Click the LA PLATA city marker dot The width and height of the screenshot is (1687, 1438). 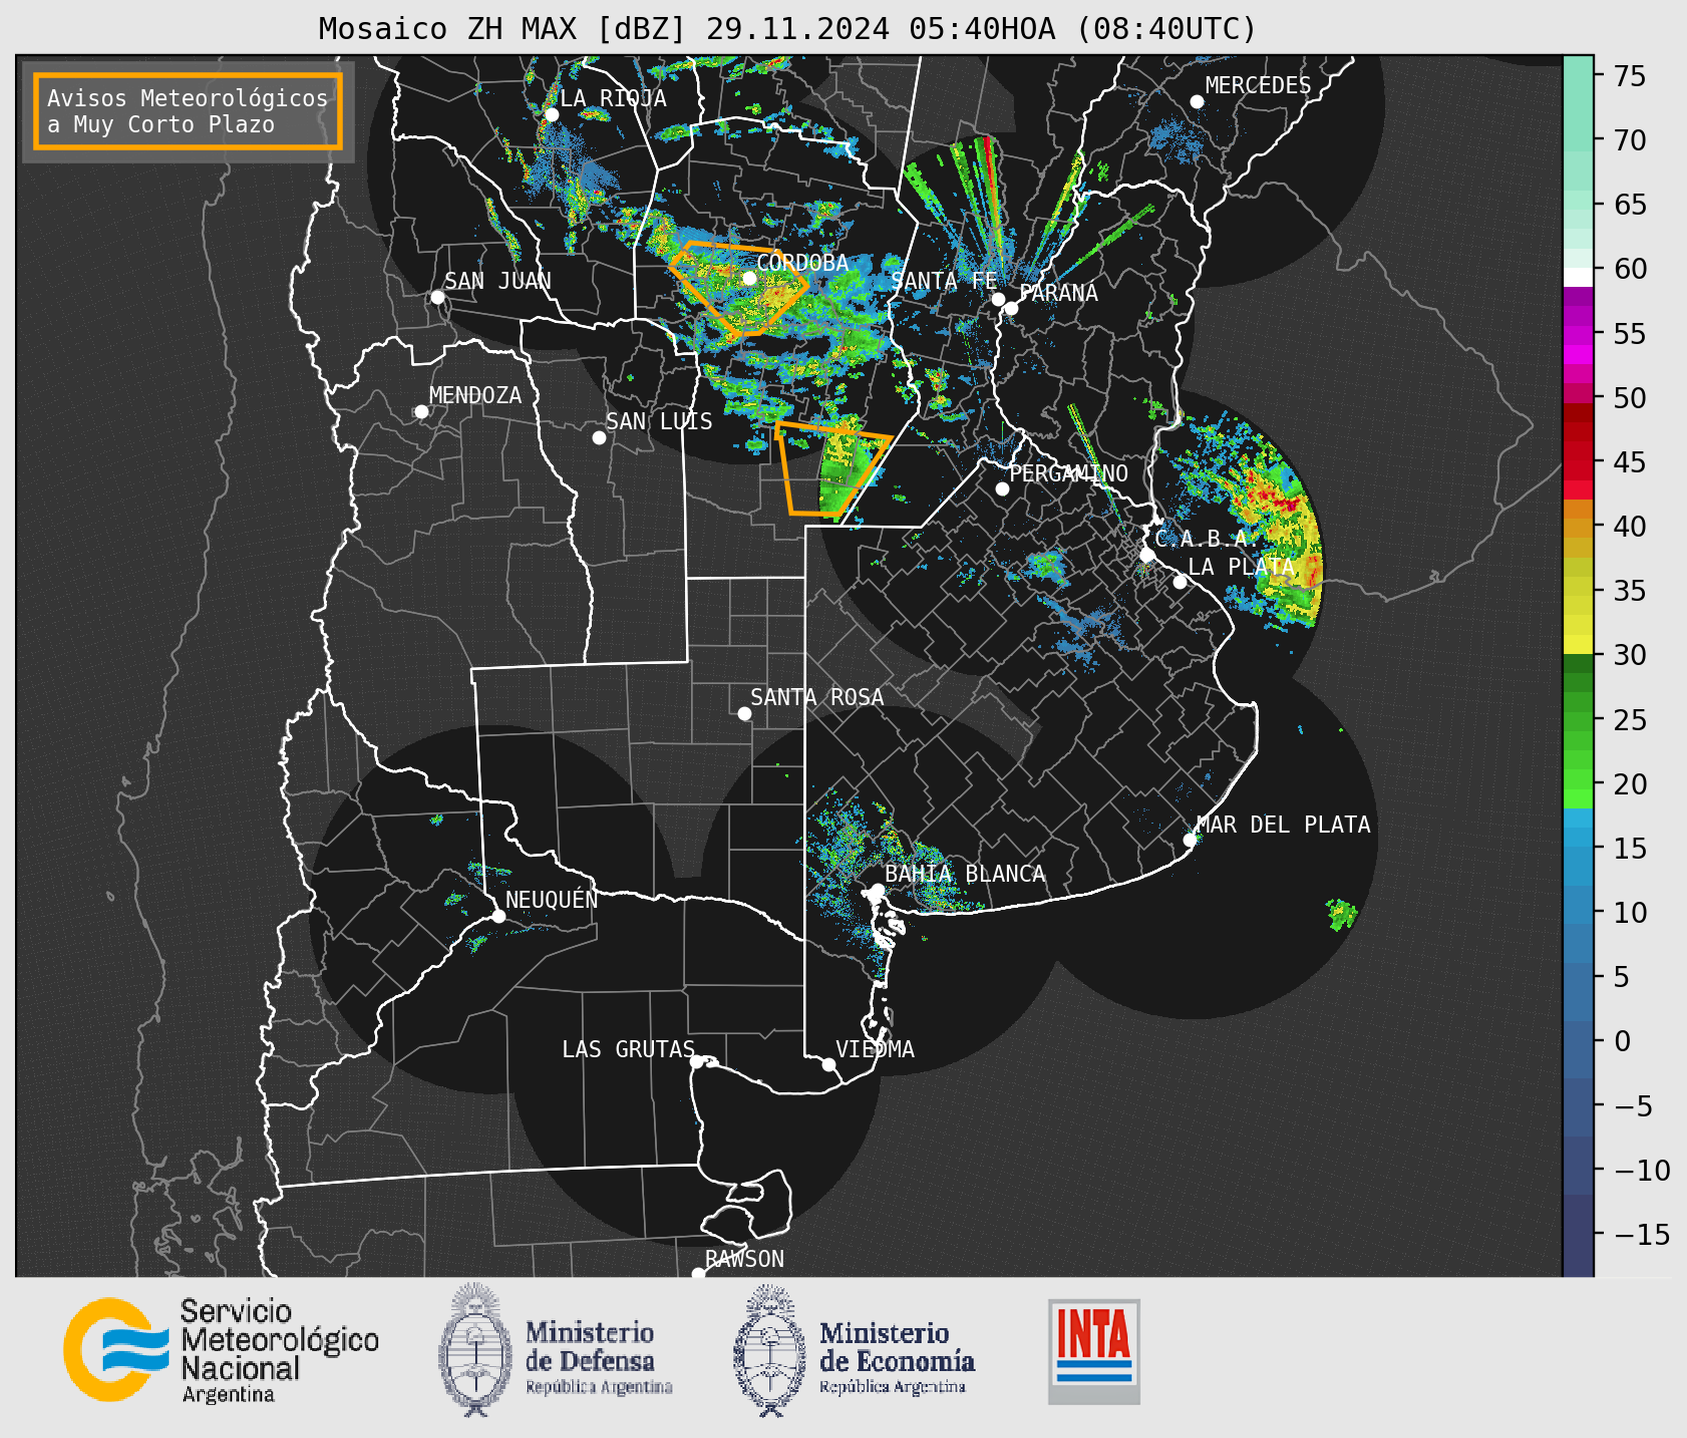point(1180,582)
